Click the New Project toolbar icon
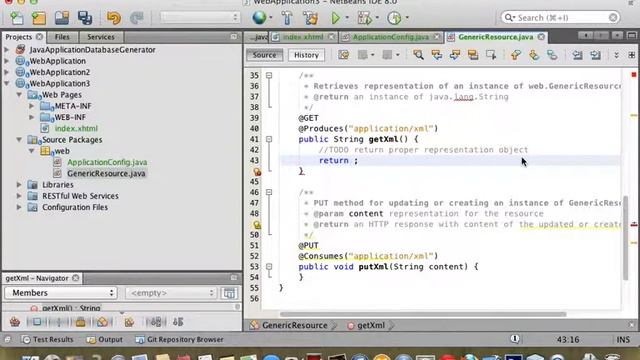Image resolution: width=640 pixels, height=360 pixels. 39,18
